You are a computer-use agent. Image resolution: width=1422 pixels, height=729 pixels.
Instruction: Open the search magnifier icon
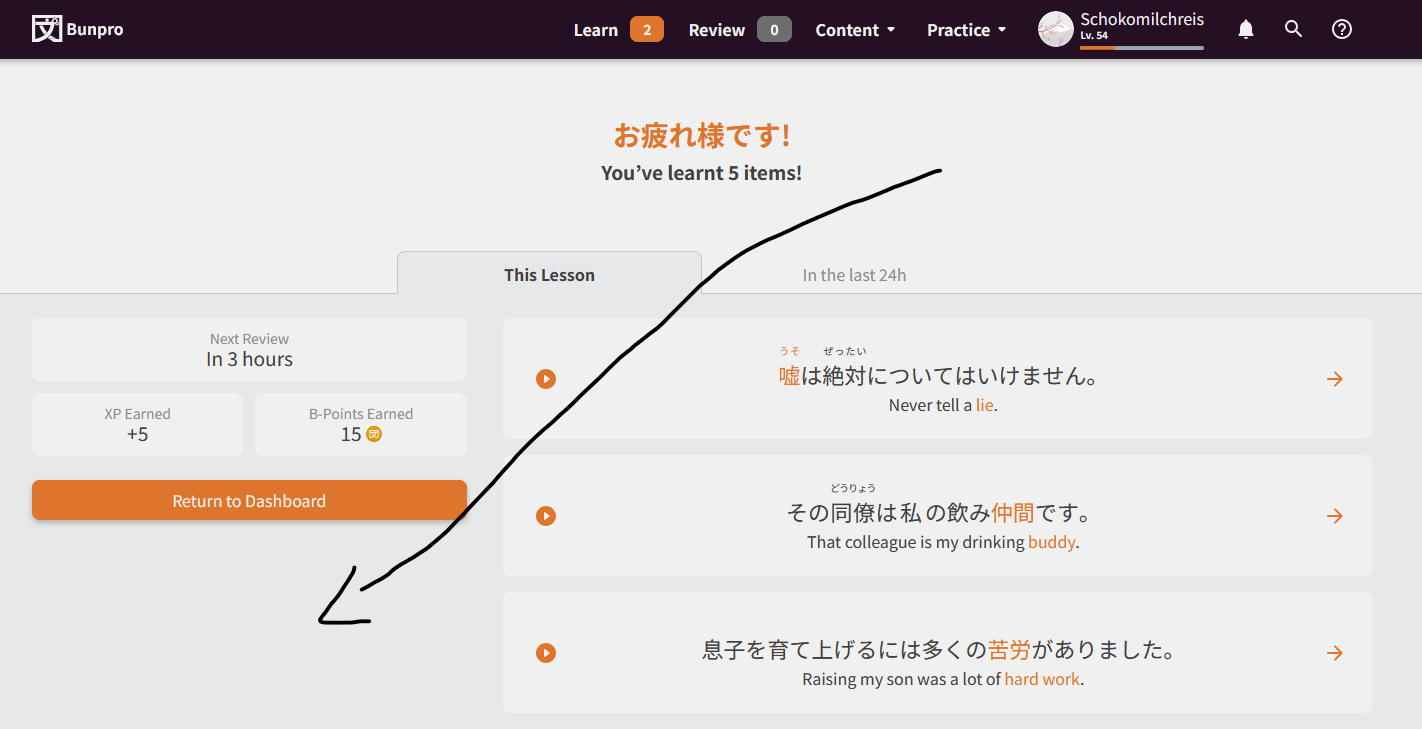point(1293,30)
